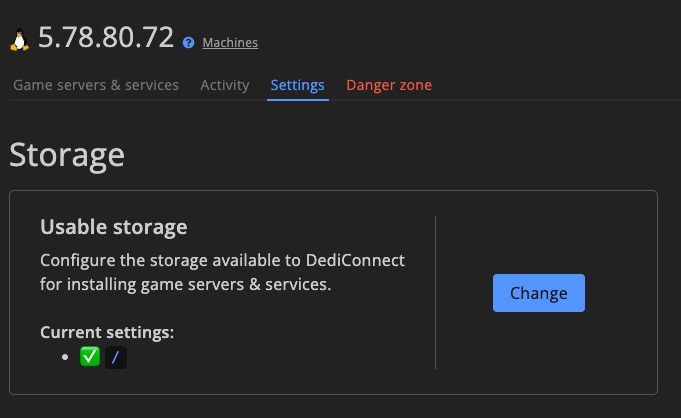The height and width of the screenshot is (418, 681).
Task: Switch to the Activity tab
Action: pyautogui.click(x=225, y=85)
